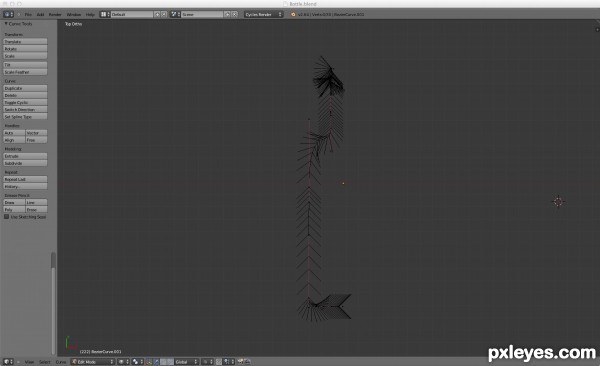Open the proportional editing dropdown

tap(207, 362)
